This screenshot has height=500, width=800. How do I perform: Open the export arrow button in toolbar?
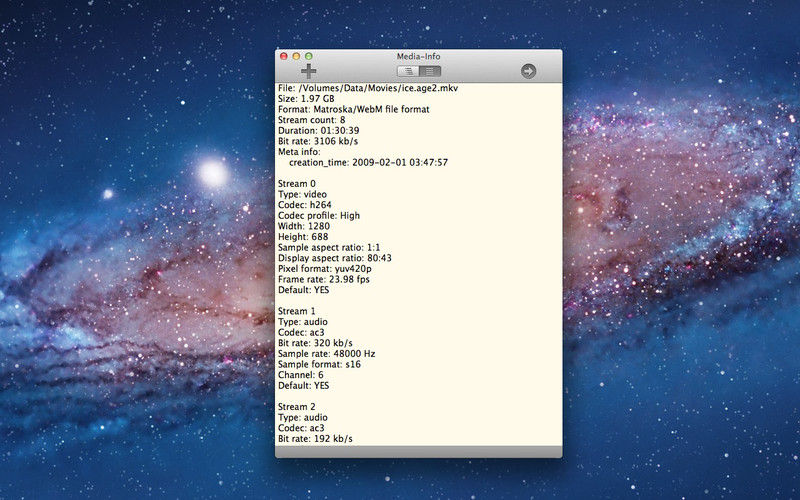(528, 71)
